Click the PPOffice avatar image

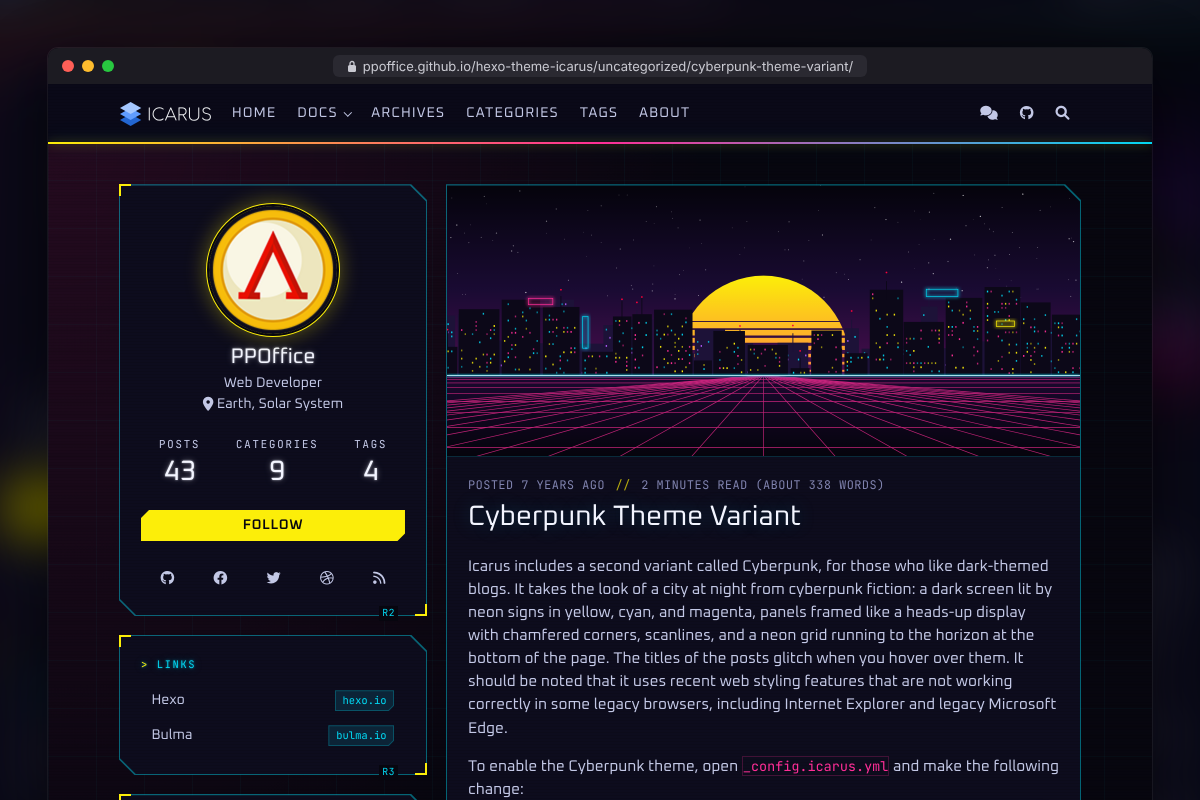click(273, 270)
